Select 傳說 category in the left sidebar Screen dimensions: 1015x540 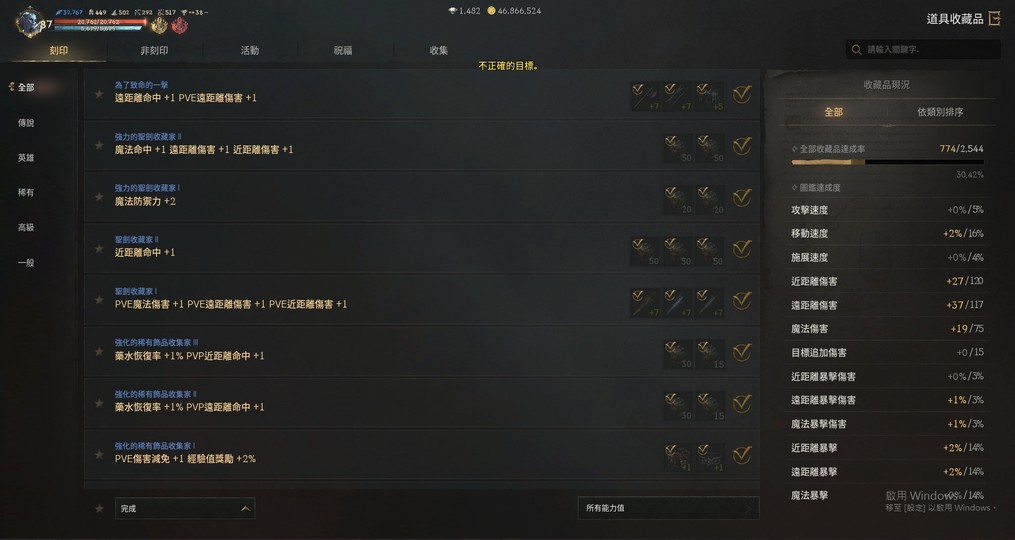[26, 122]
